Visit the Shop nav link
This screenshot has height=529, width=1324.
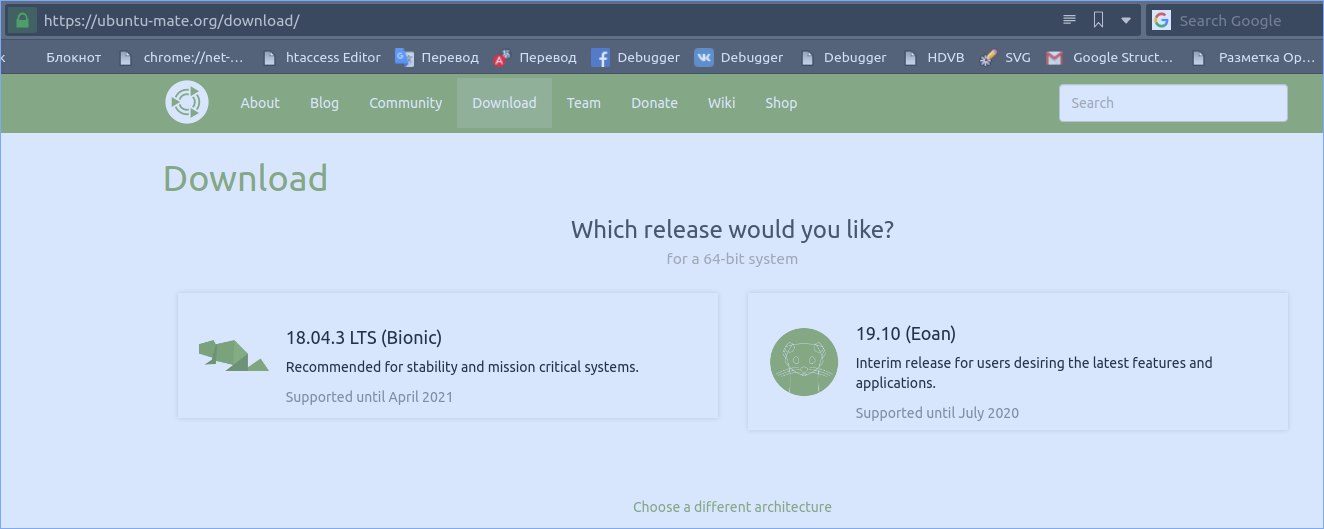[781, 103]
